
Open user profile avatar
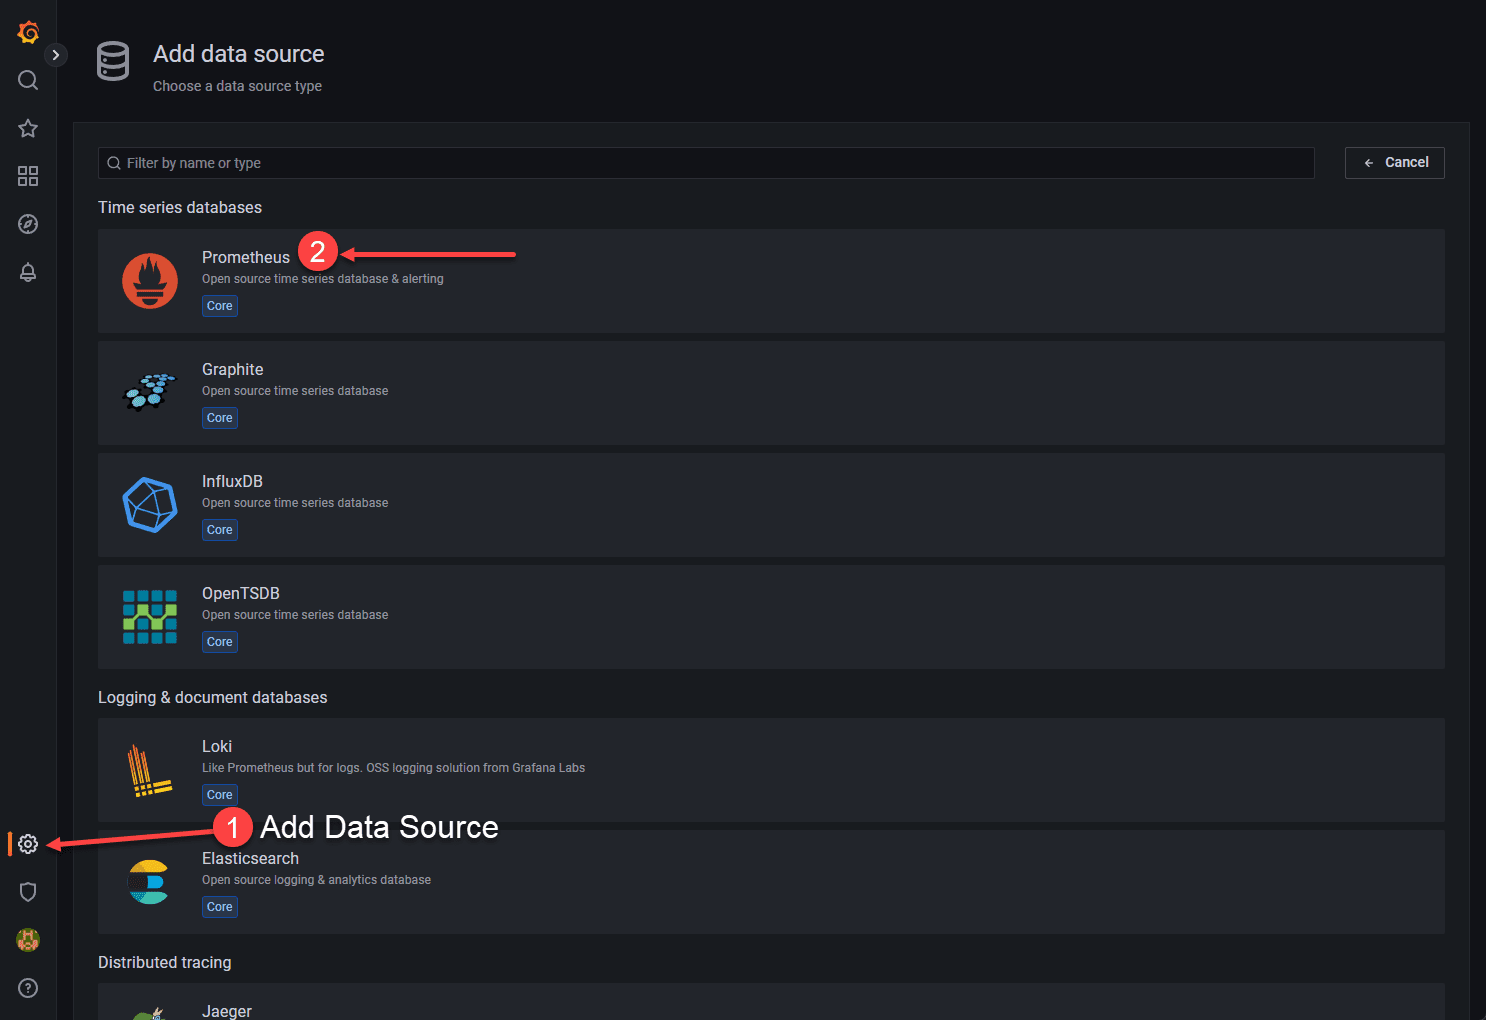pos(28,940)
